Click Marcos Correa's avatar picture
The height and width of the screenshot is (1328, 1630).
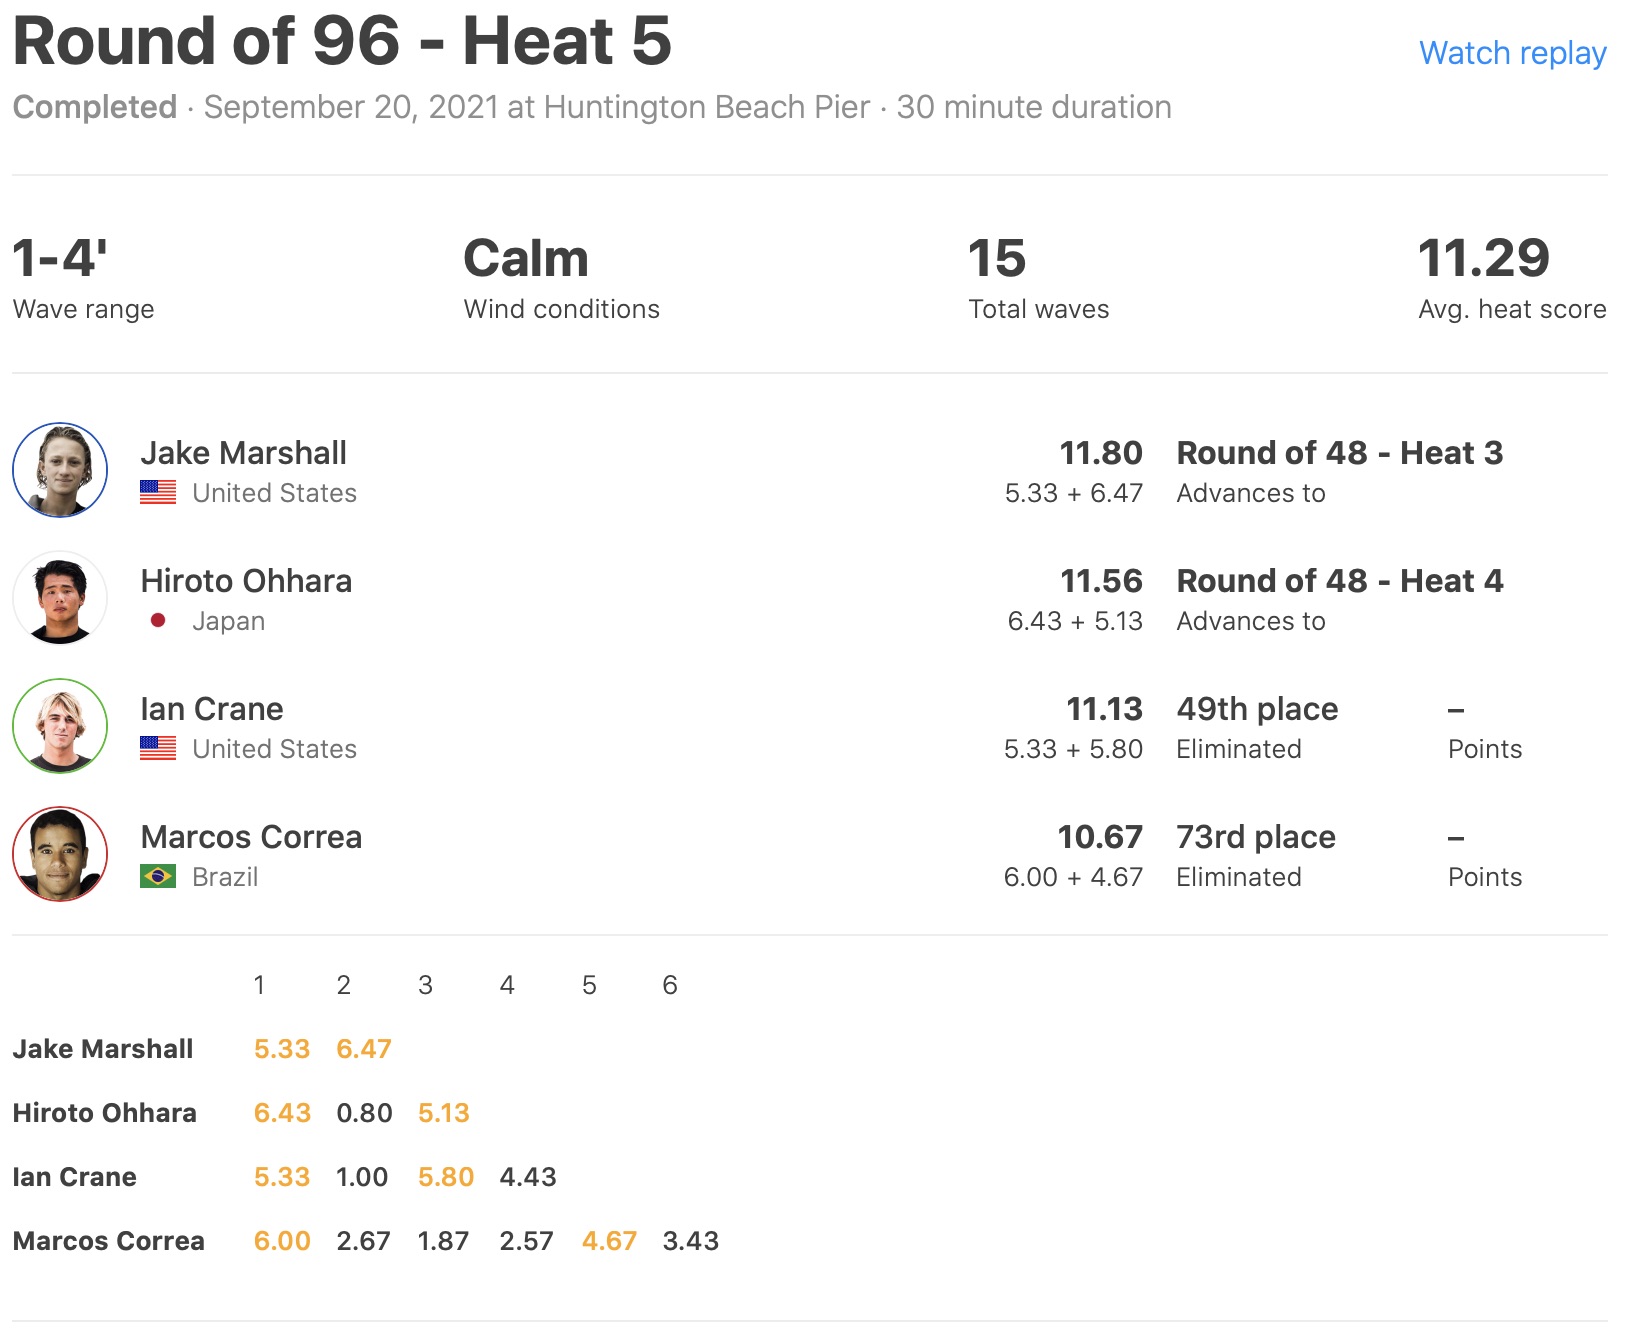(60, 854)
